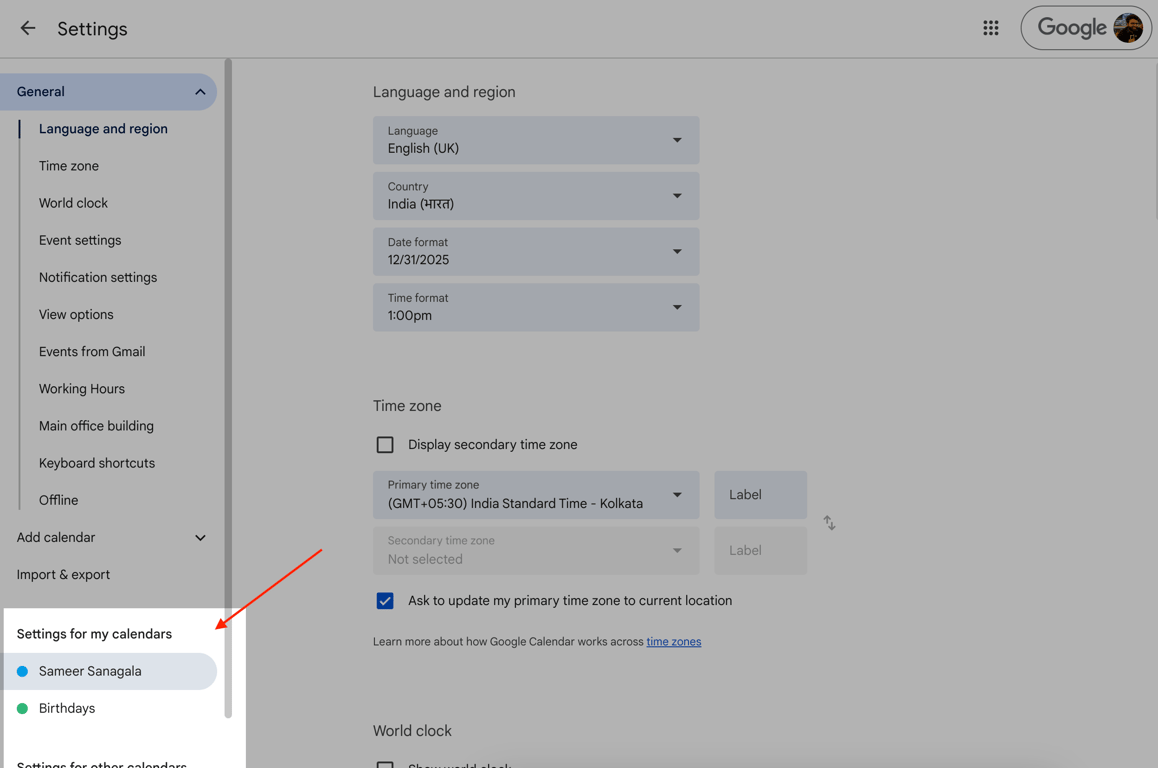Open the Date format dropdown
The width and height of the screenshot is (1158, 768).
[536, 252]
